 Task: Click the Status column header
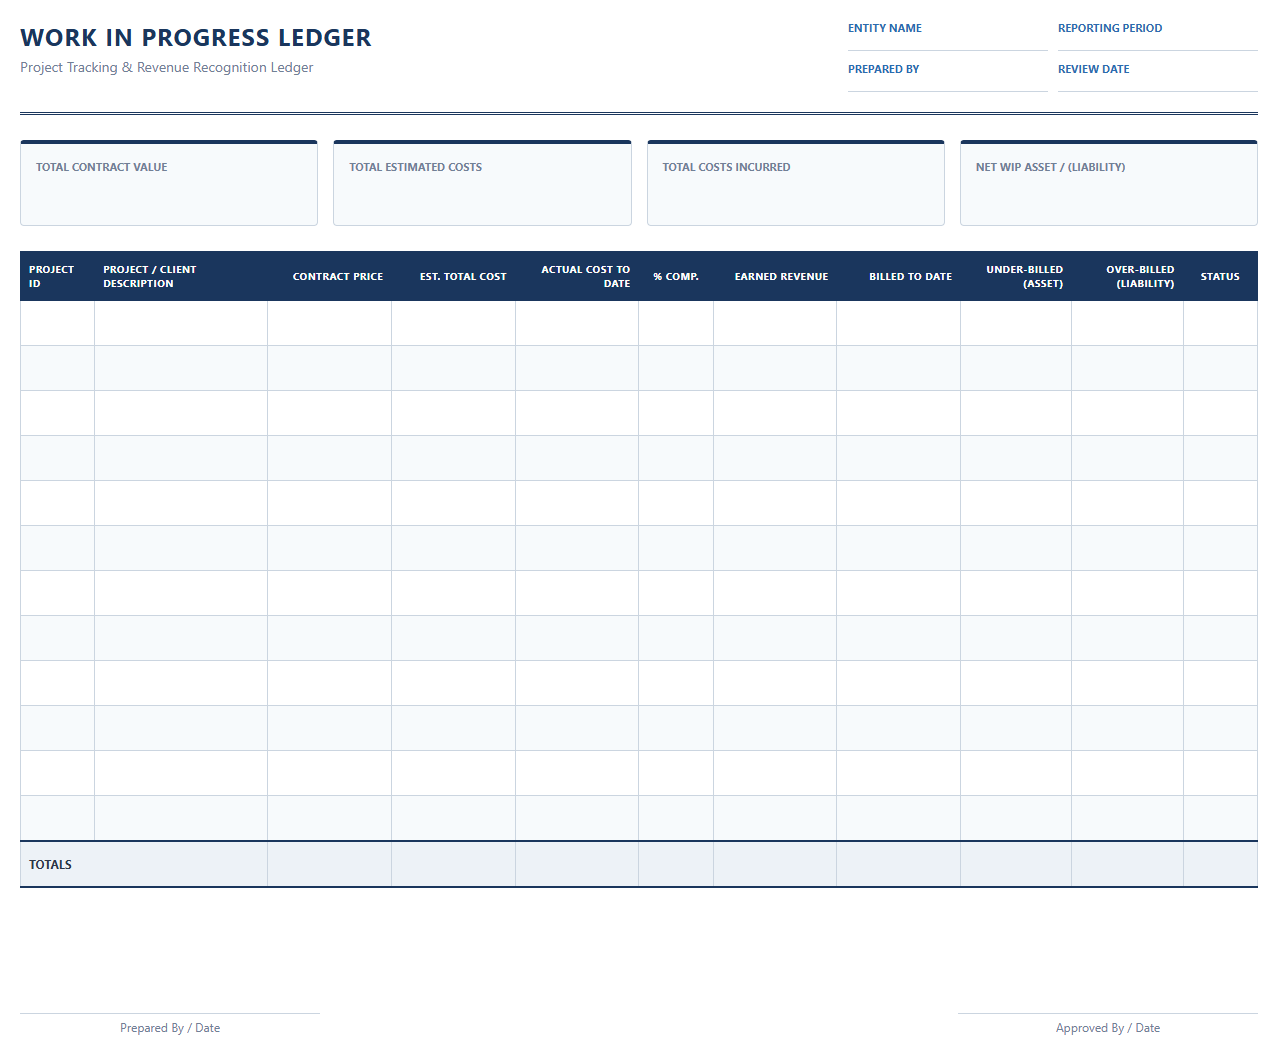pos(1221,276)
